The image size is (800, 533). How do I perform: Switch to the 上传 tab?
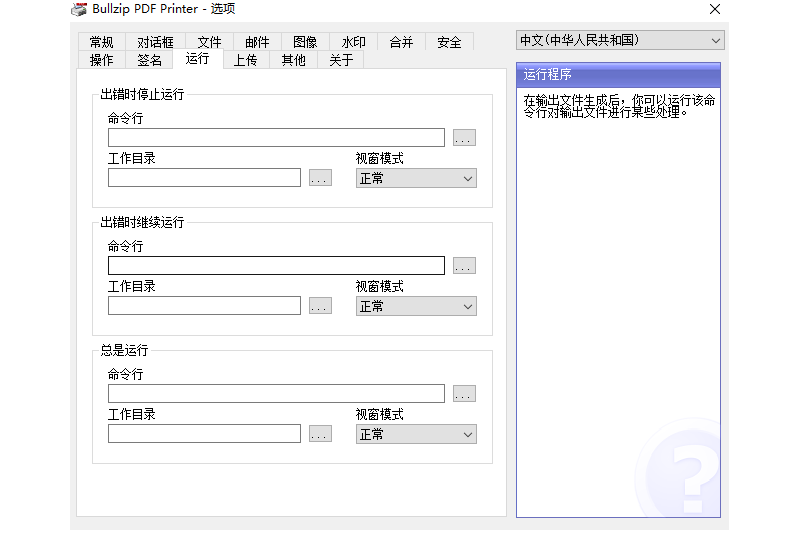pyautogui.click(x=245, y=60)
